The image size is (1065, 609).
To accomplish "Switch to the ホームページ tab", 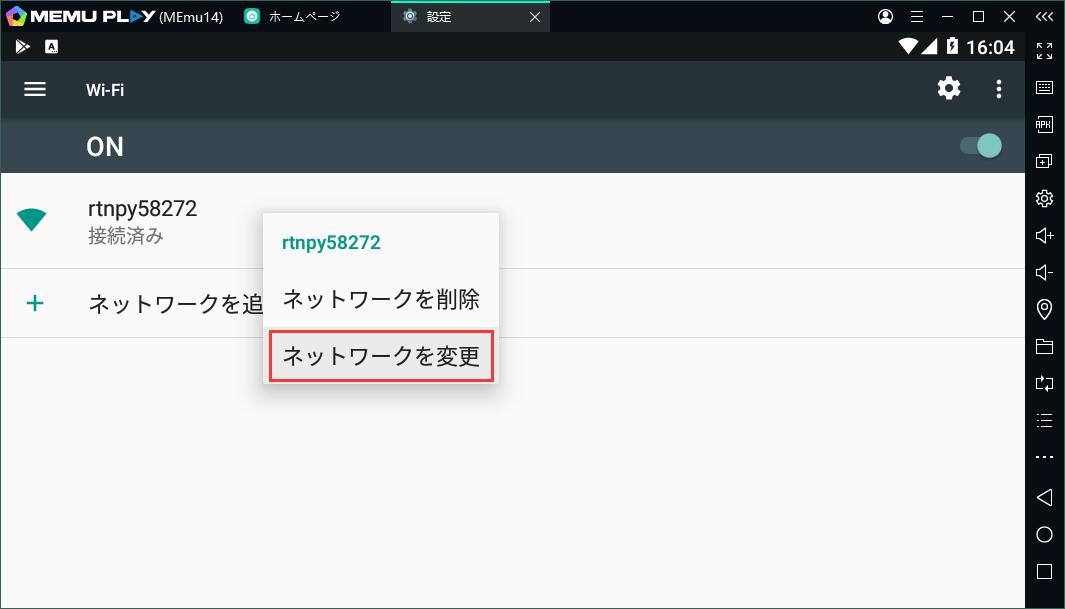I will (x=304, y=17).
